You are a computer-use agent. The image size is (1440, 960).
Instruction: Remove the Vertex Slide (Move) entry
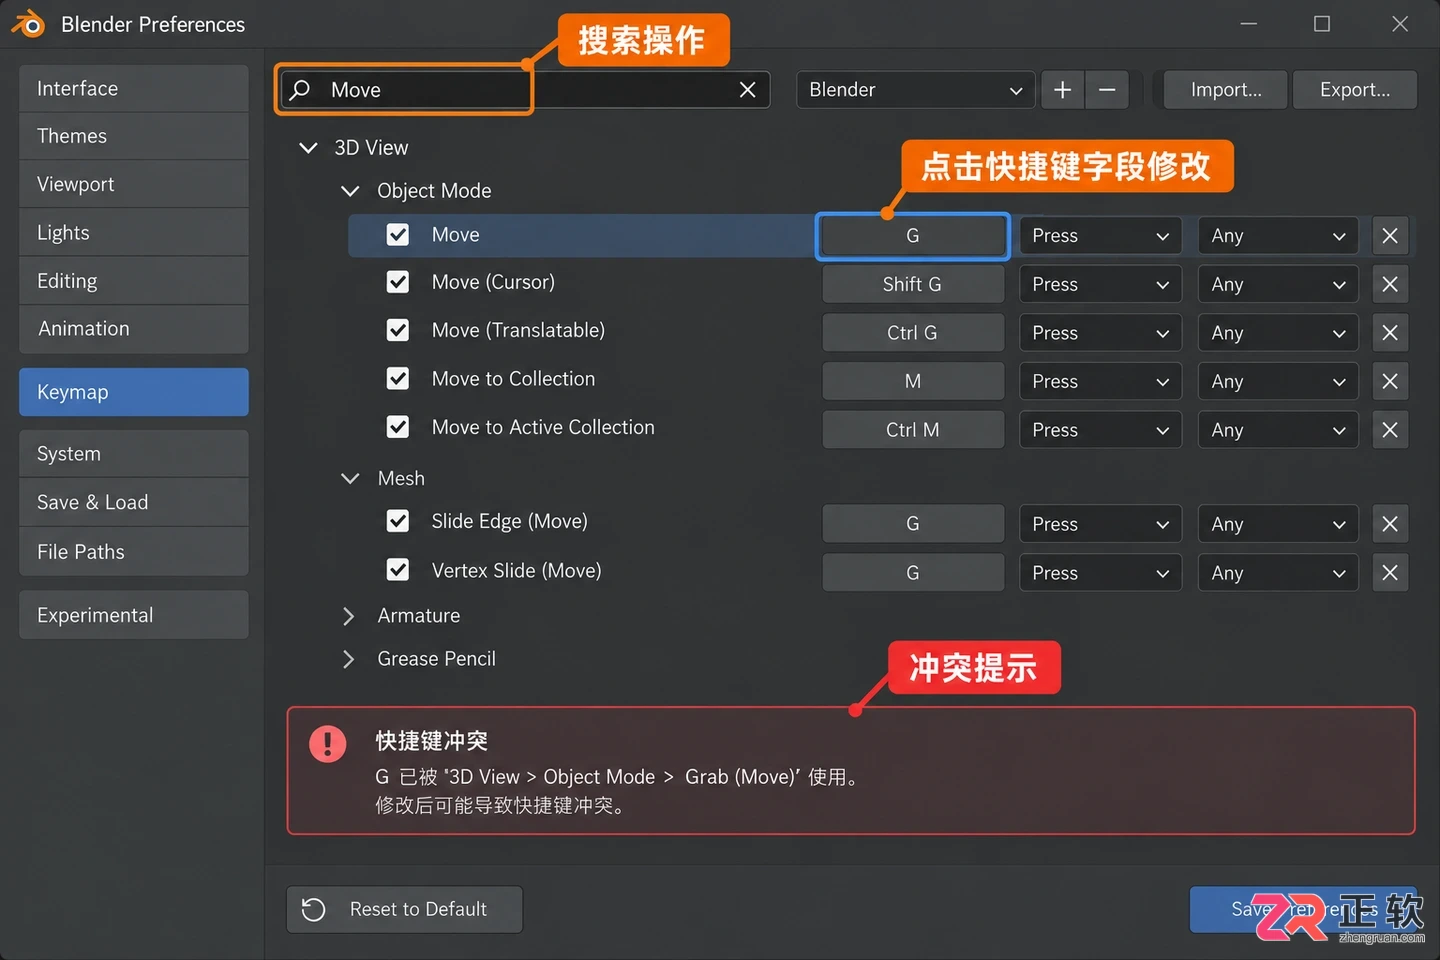click(x=1390, y=573)
